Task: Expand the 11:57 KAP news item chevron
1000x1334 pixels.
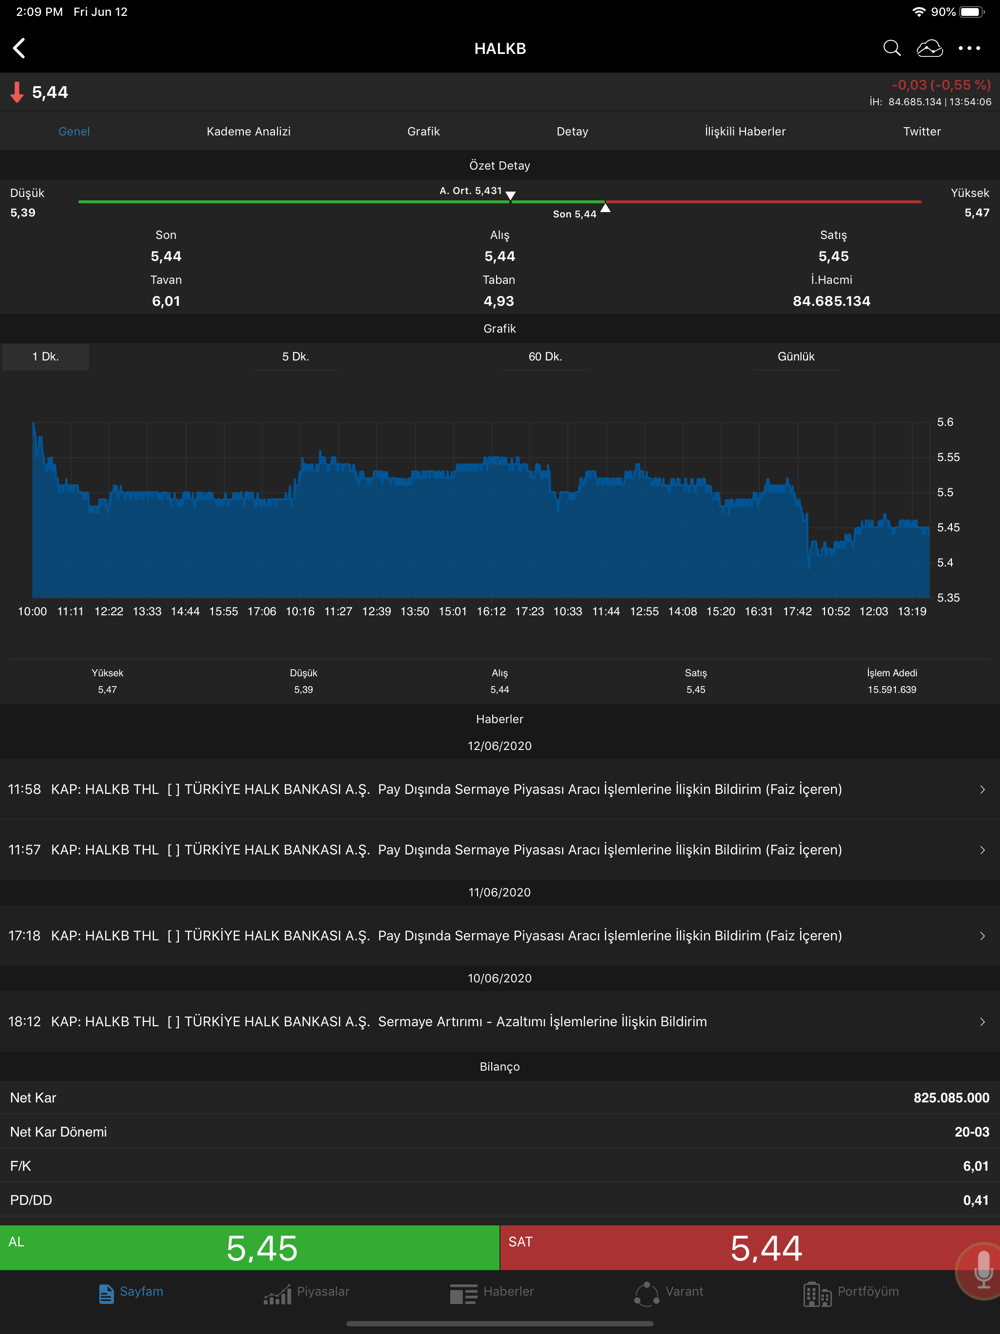Action: [x=982, y=850]
